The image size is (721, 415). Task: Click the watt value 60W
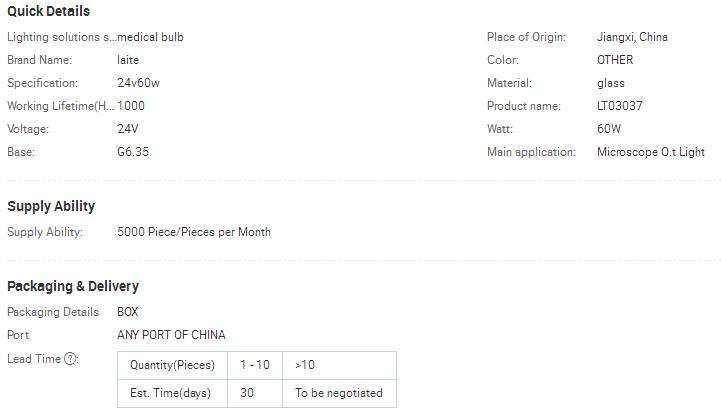pos(609,129)
